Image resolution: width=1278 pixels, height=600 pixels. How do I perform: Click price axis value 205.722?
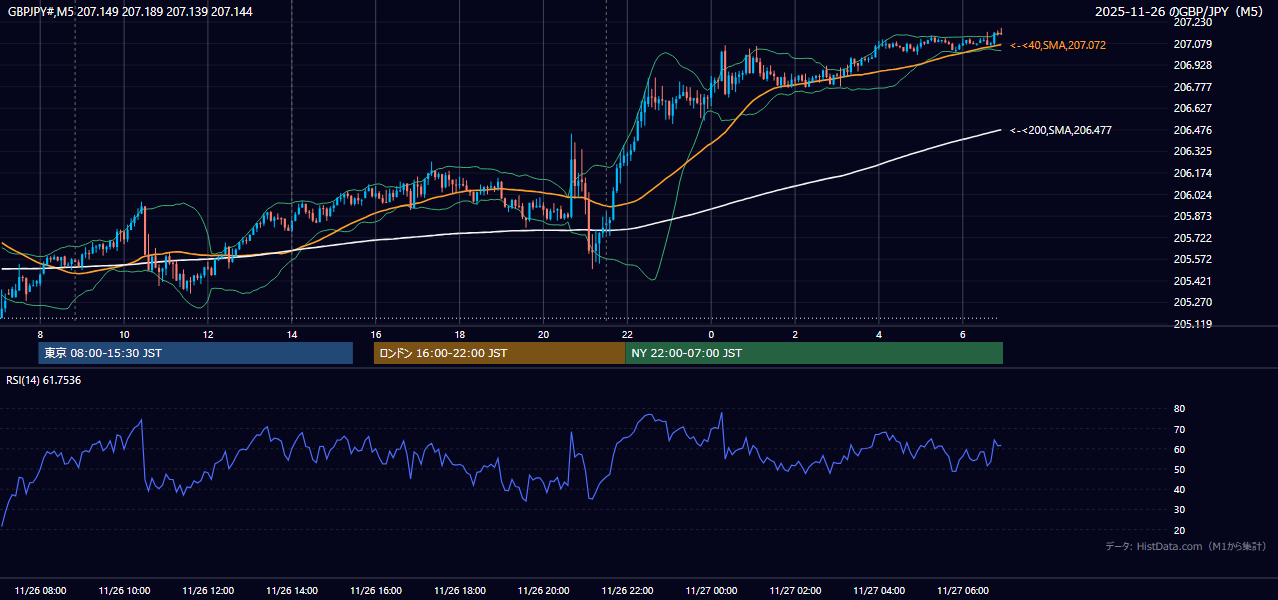[1192, 238]
